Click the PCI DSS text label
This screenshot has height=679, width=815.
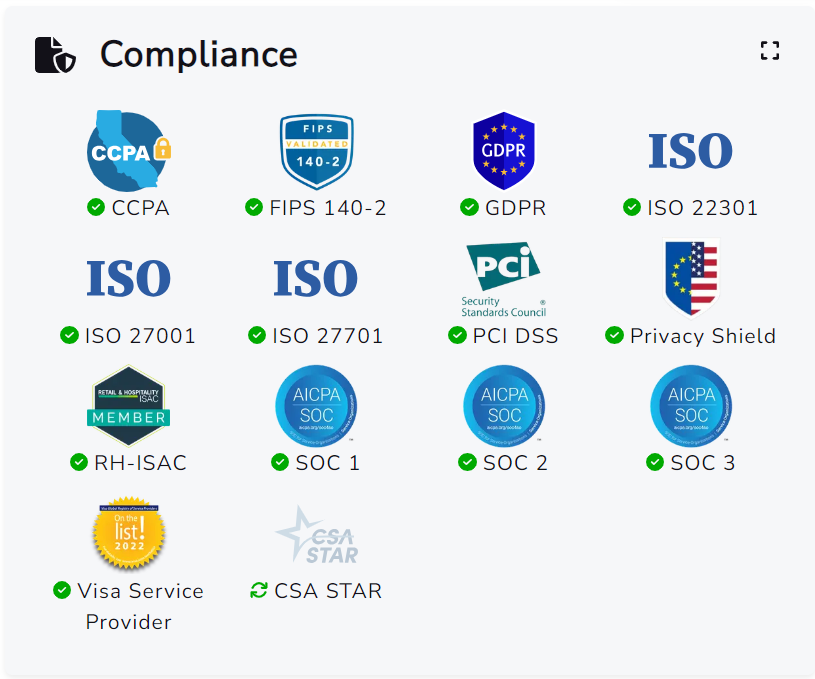click(515, 336)
